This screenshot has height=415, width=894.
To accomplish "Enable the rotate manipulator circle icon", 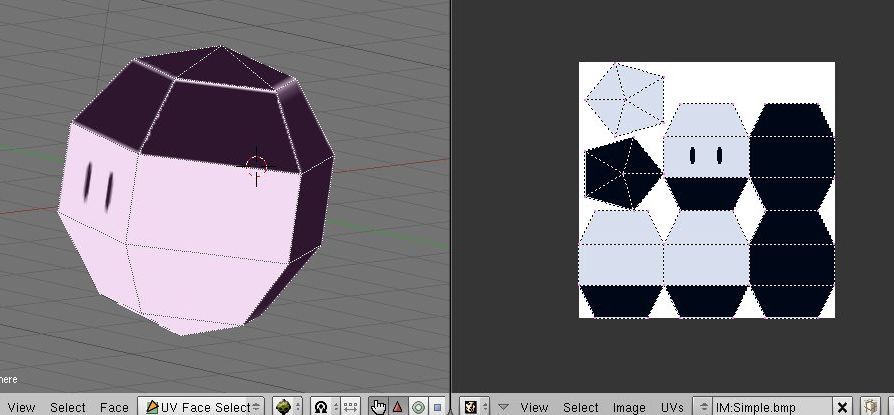I will tap(418, 407).
